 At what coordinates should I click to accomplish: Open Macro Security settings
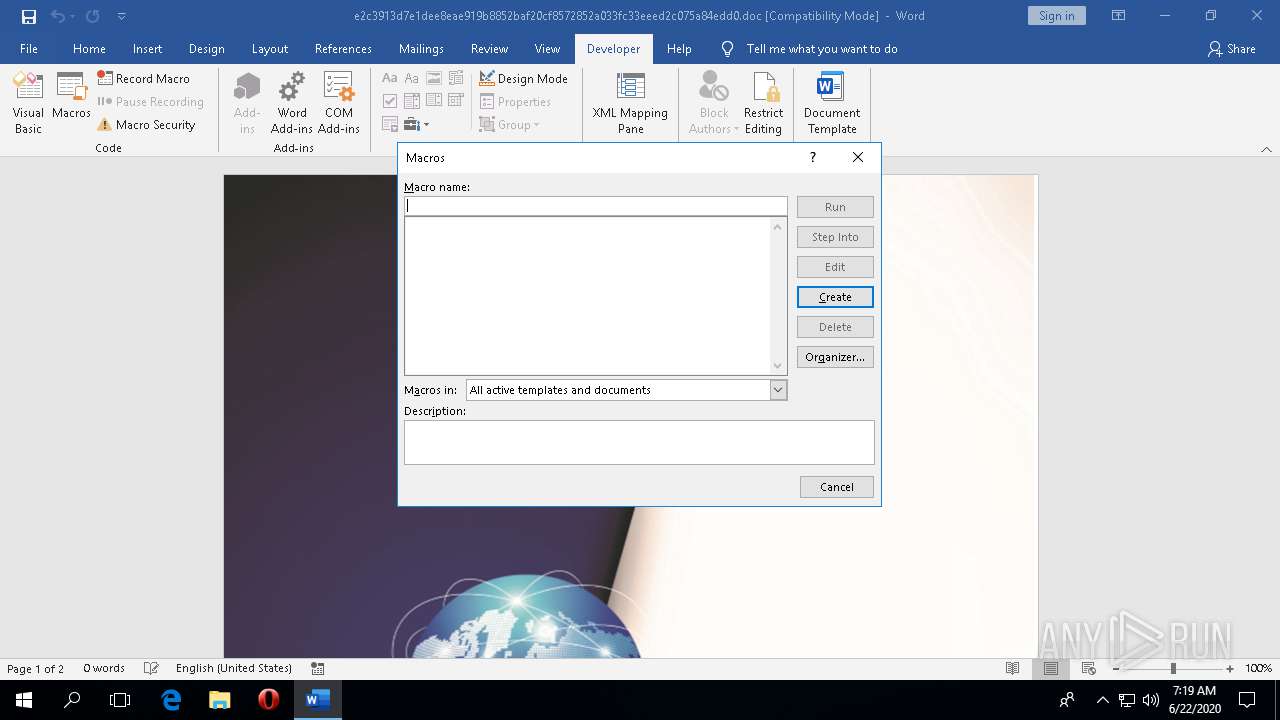click(x=146, y=125)
